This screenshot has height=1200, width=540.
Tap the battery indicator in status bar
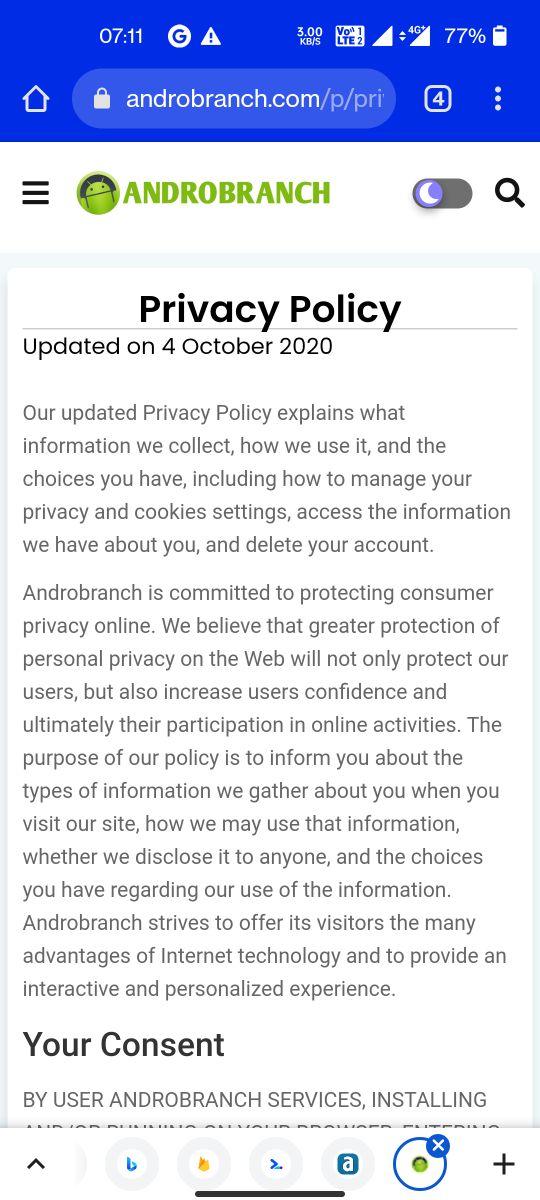click(x=500, y=36)
